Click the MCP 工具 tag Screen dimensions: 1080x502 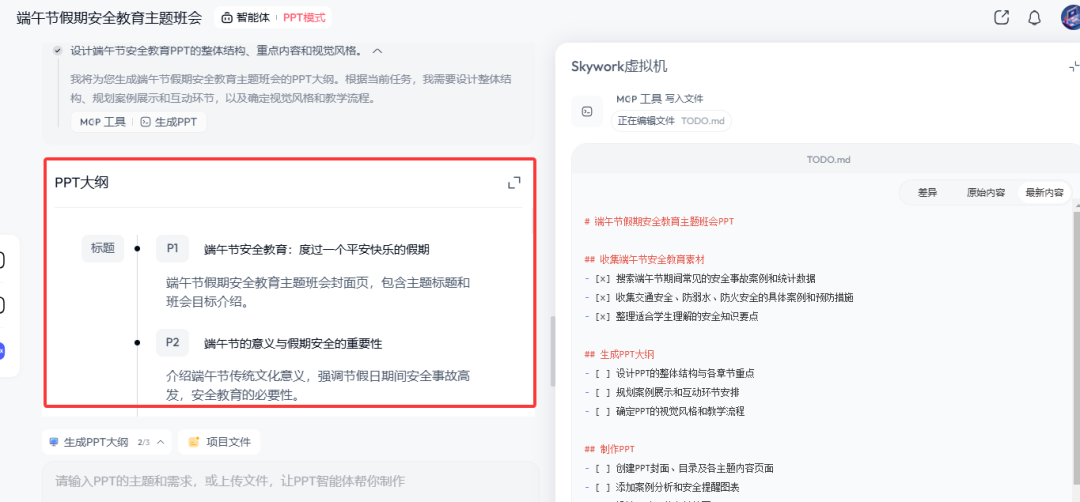pyautogui.click(x=103, y=122)
